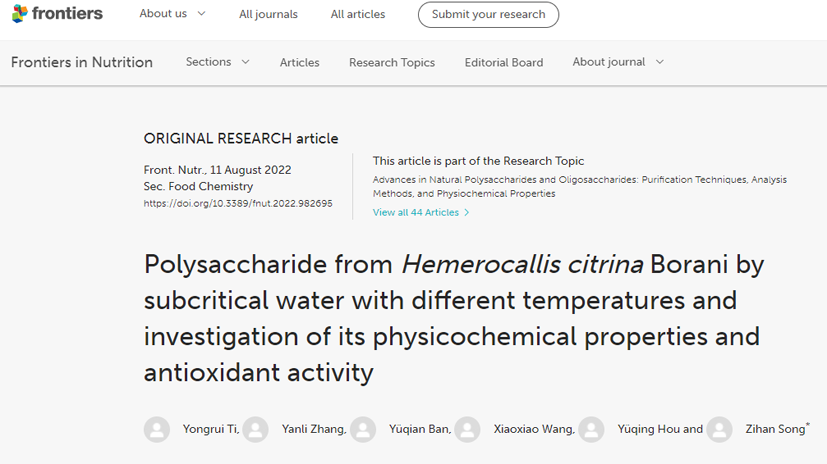Open the Sections dropdown menu

(217, 62)
